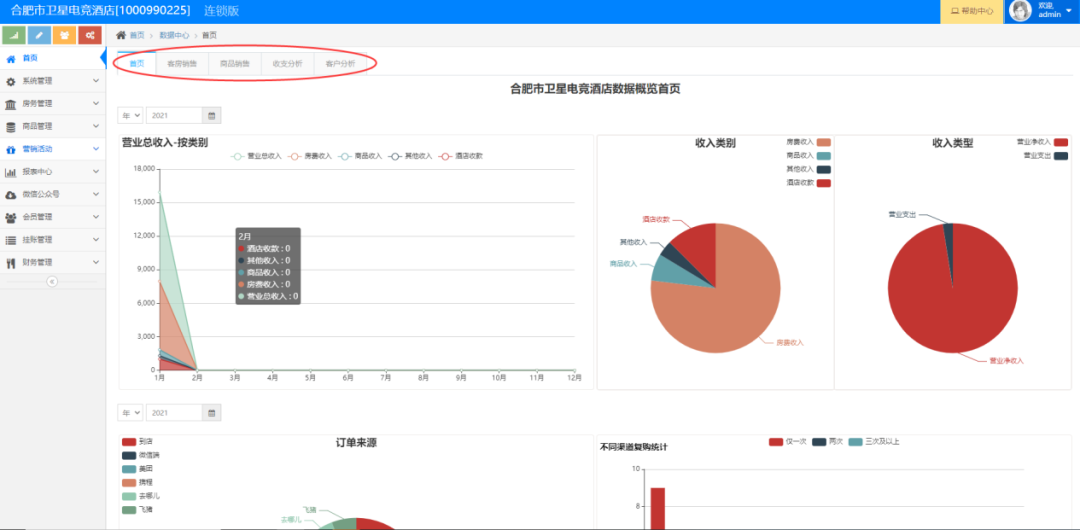Click the 2021 year field above revenue chart
The width and height of the screenshot is (1080, 530).
174,115
